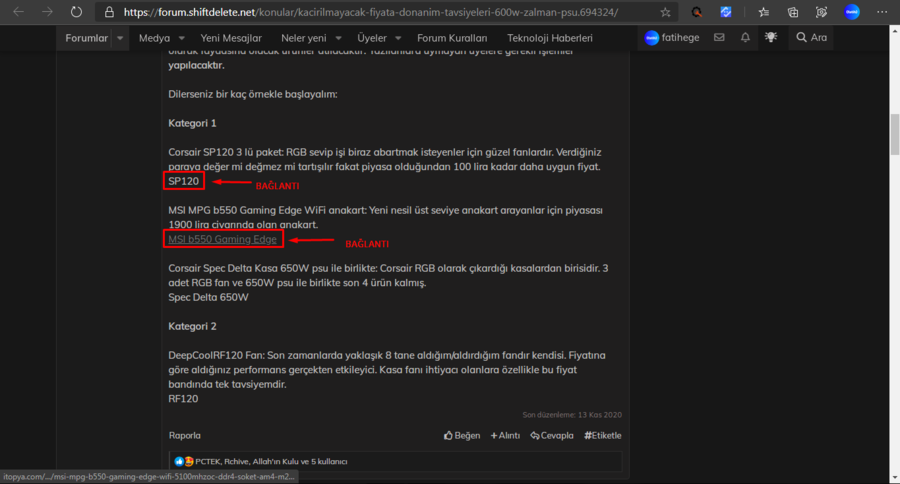Open the fatihege user account menu

click(x=672, y=38)
